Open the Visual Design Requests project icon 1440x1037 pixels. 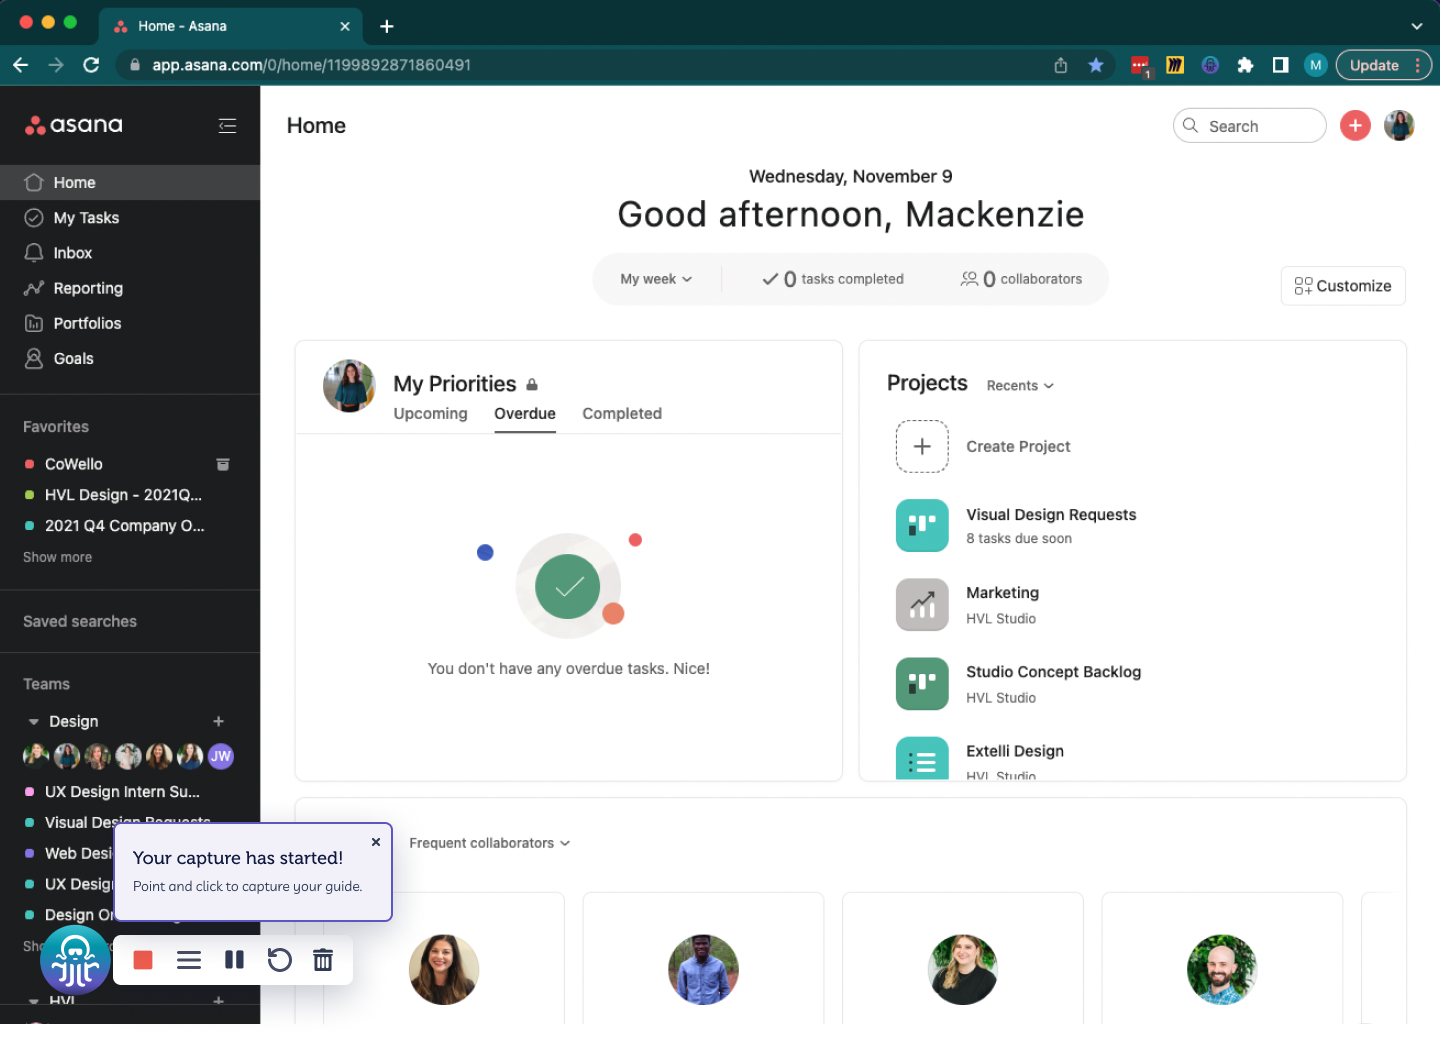(922, 525)
